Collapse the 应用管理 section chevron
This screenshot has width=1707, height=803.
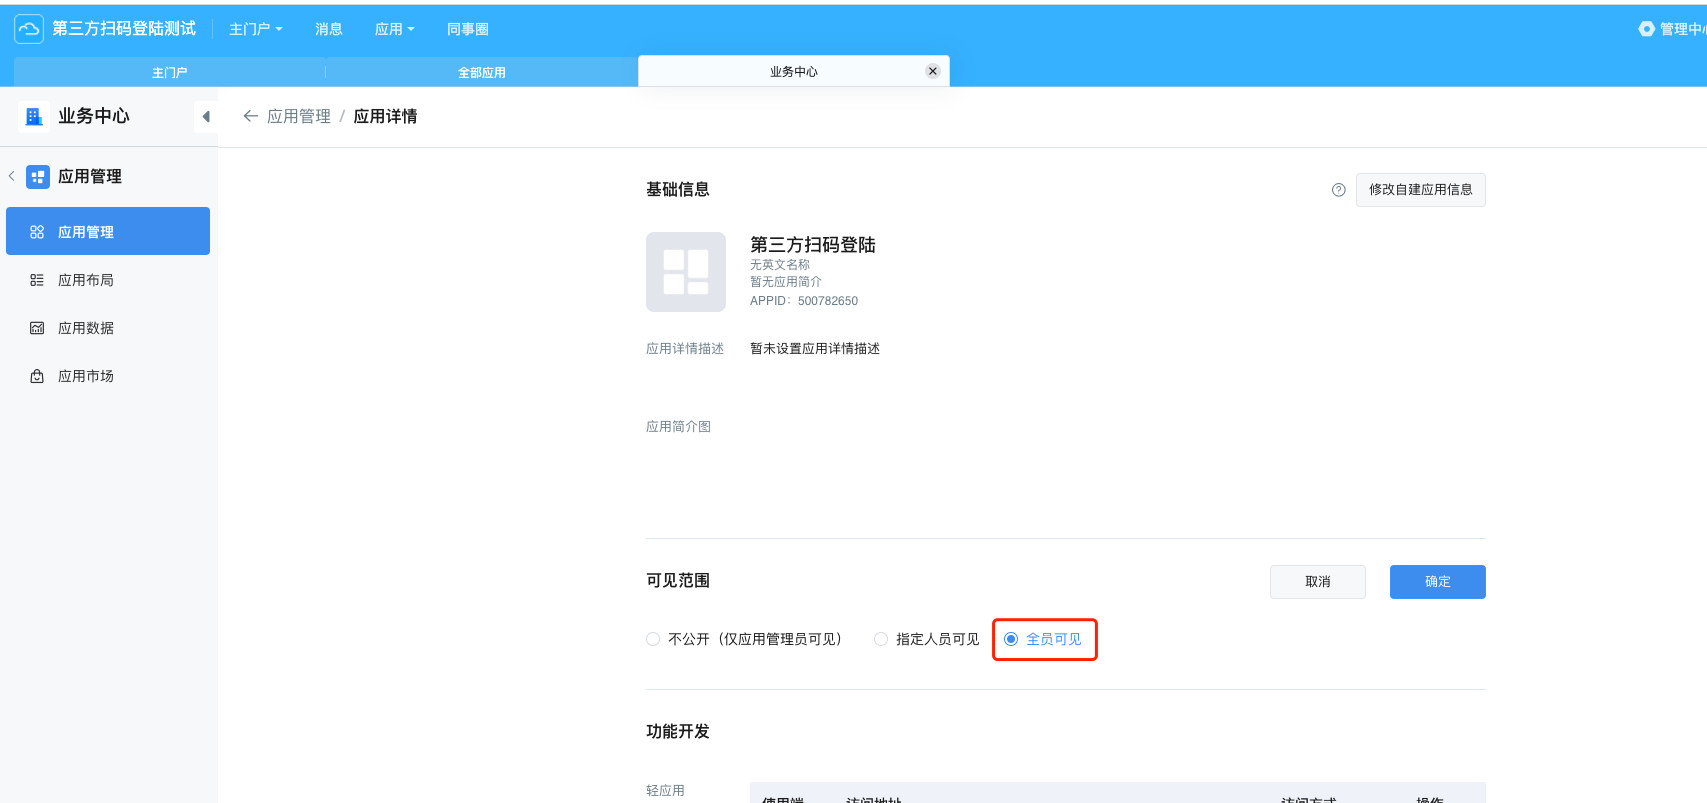(12, 176)
